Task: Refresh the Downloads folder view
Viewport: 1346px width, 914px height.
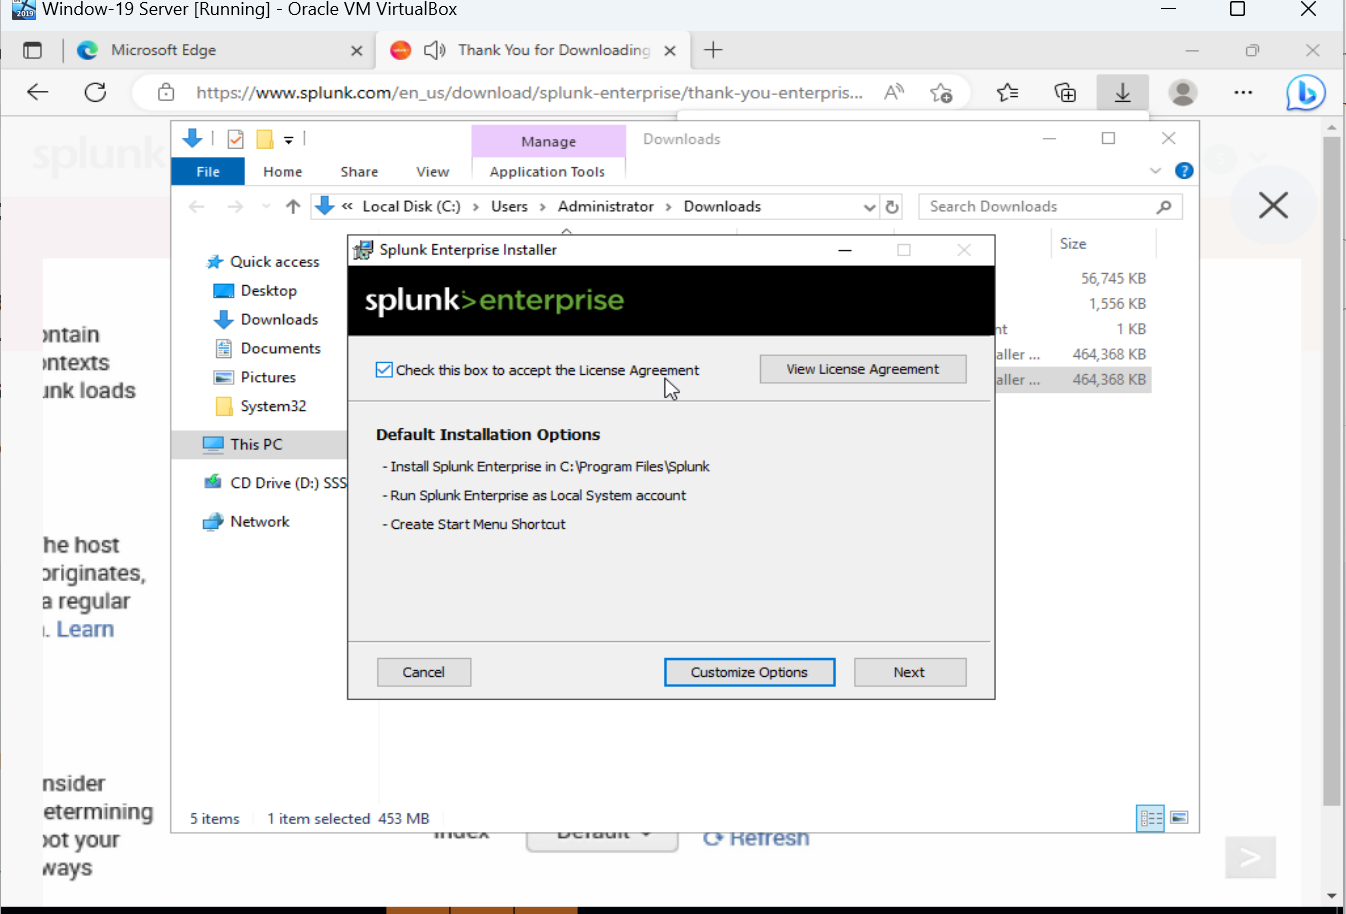Action: [892, 207]
